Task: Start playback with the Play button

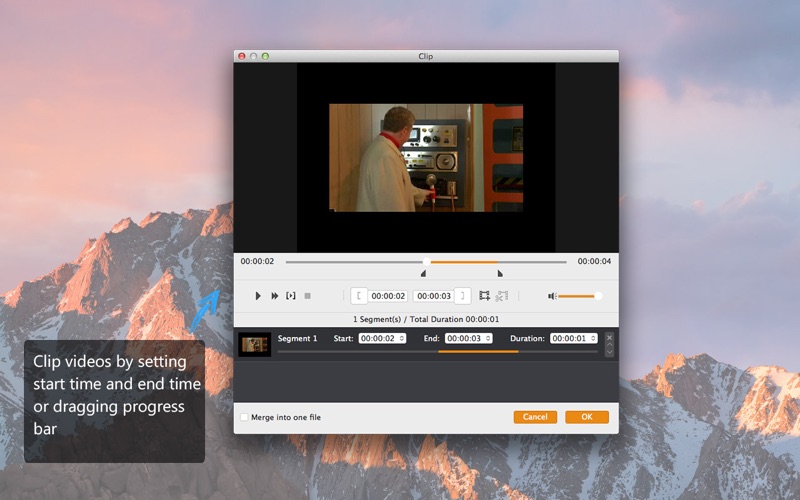Action: click(258, 296)
